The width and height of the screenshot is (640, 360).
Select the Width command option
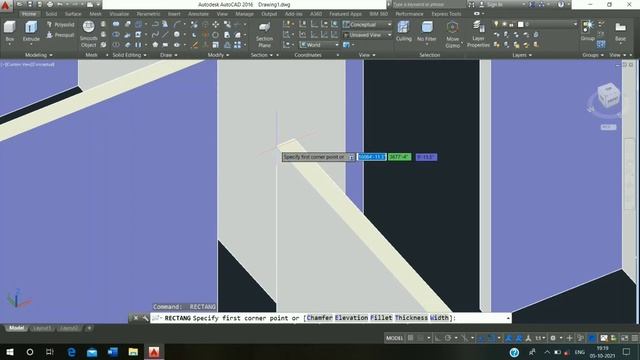(439, 318)
